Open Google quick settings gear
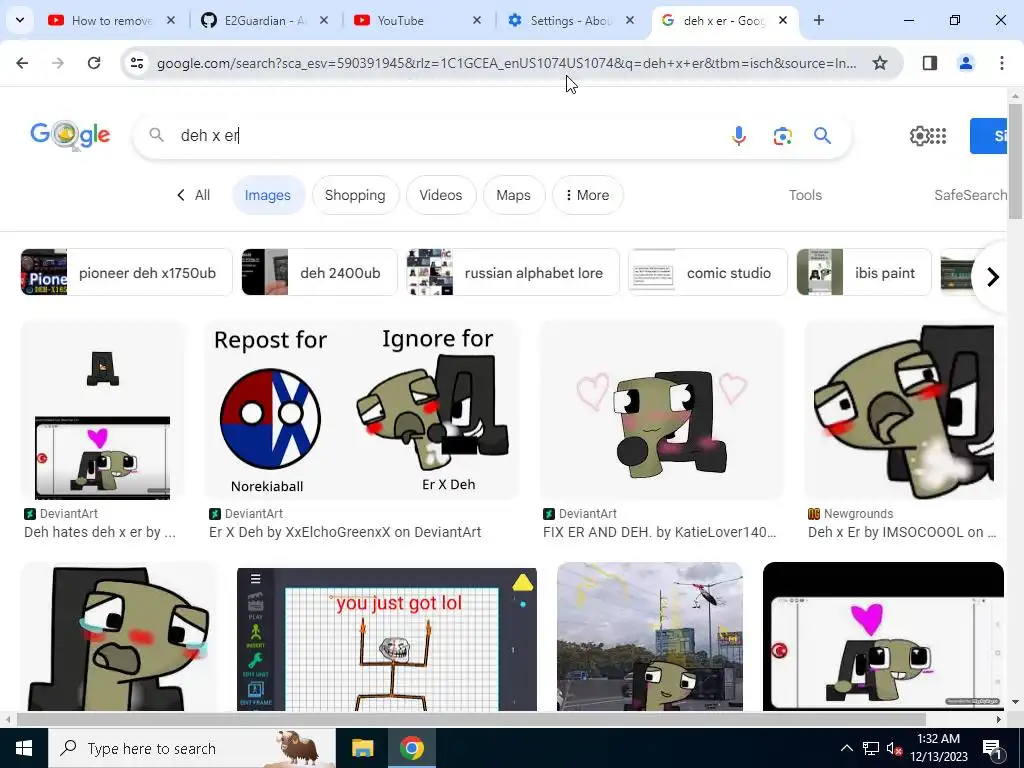The width and height of the screenshot is (1024, 768). (919, 135)
